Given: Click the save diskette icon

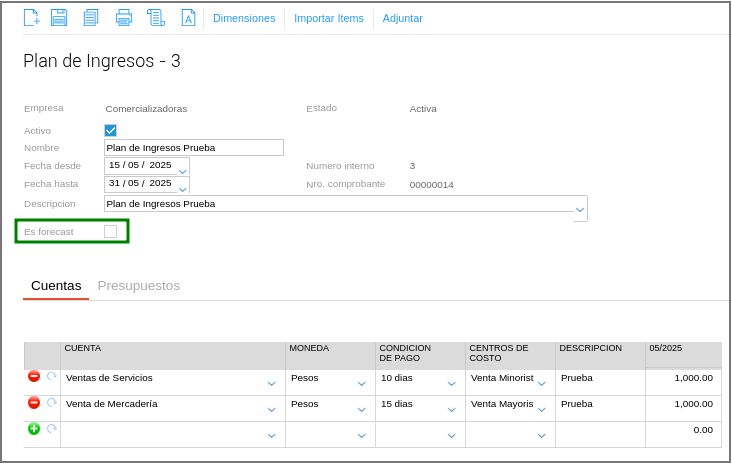Looking at the screenshot, I should coord(59,18).
